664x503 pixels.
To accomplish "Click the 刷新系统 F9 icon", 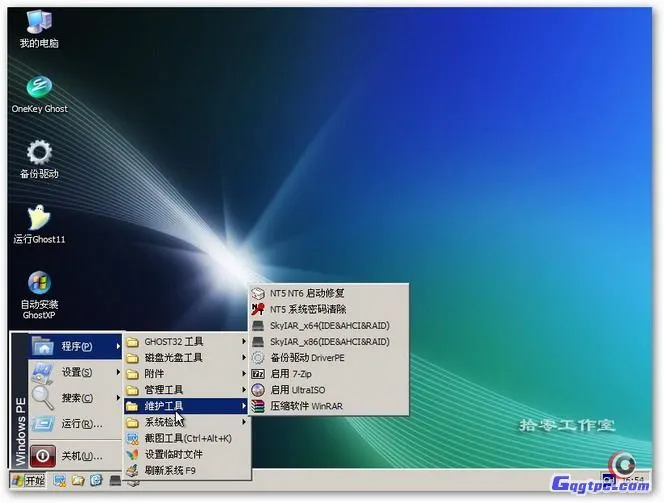I will [133, 470].
